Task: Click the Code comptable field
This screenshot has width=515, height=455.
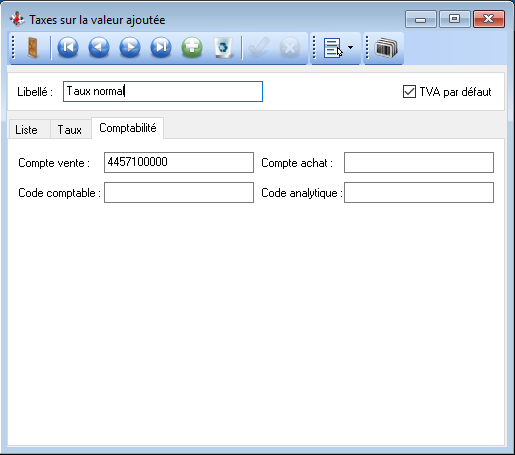Action: [x=179, y=192]
